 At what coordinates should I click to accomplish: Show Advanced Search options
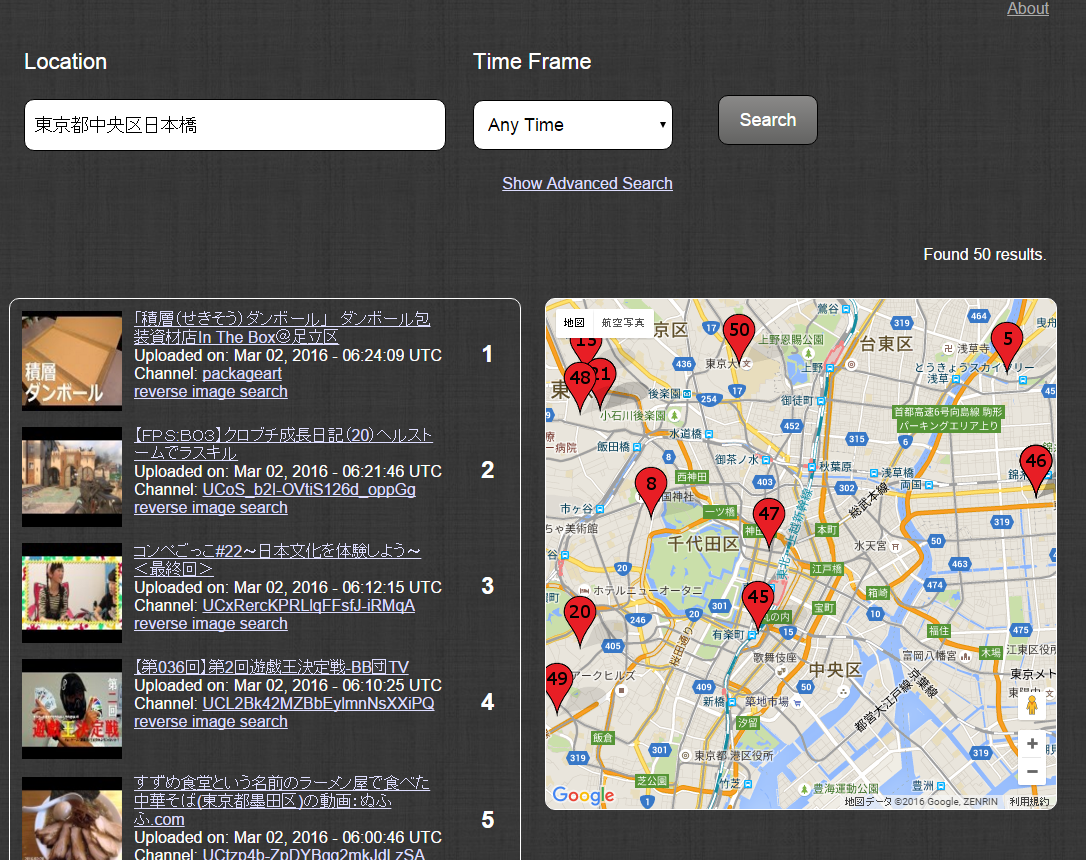click(x=587, y=183)
